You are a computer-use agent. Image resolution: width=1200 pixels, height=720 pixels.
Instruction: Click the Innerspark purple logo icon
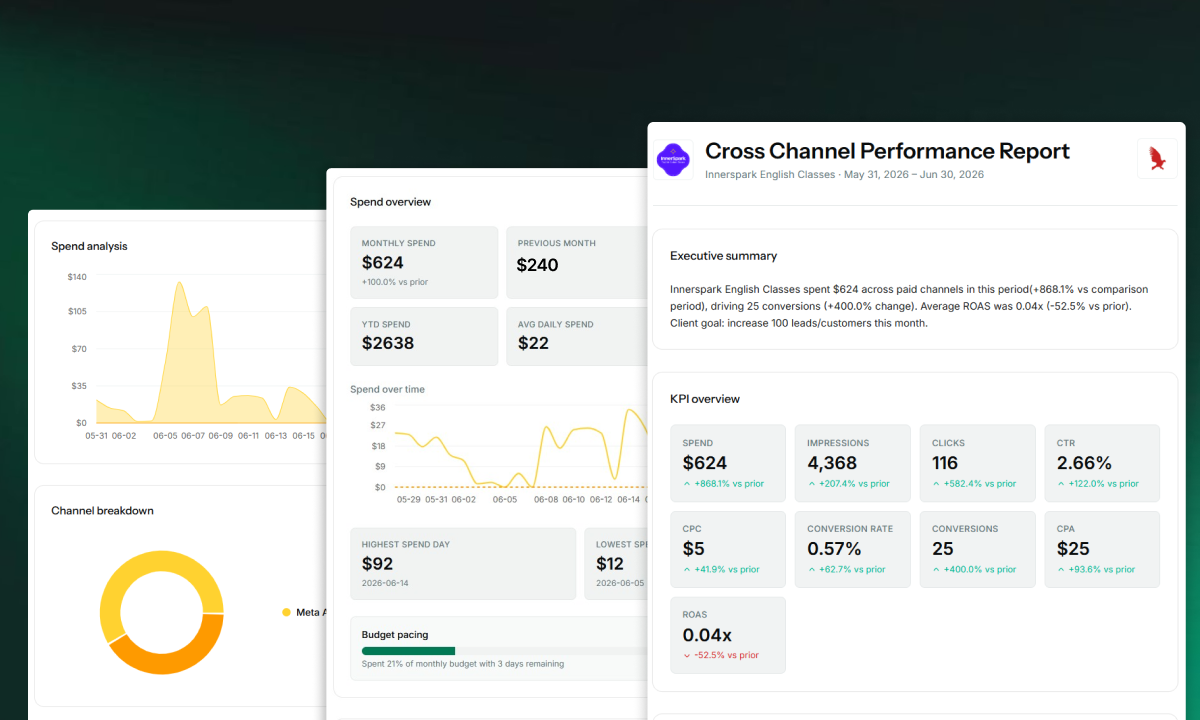674,159
